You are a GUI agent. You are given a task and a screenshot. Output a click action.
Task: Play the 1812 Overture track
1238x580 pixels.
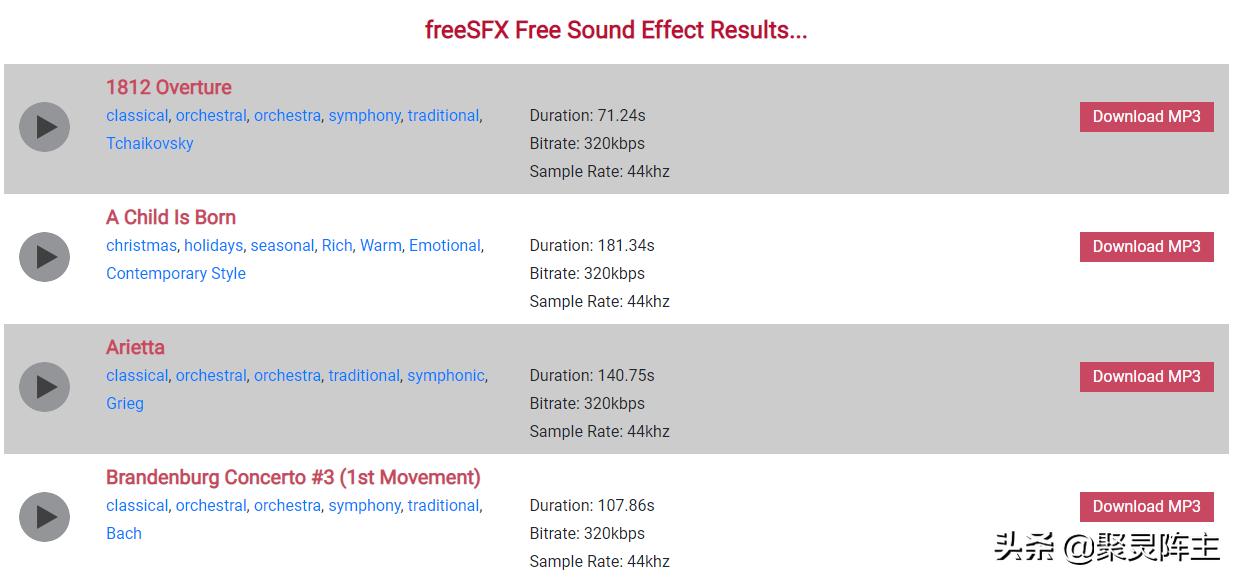44,127
